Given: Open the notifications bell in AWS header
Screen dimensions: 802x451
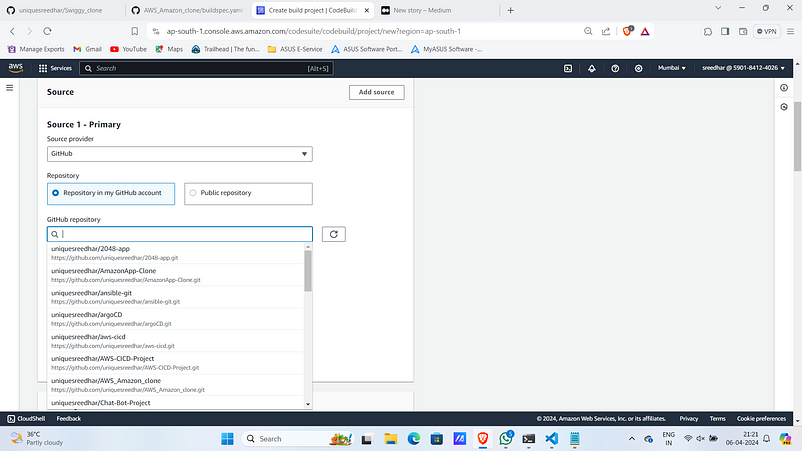Looking at the screenshot, I should pyautogui.click(x=591, y=68).
